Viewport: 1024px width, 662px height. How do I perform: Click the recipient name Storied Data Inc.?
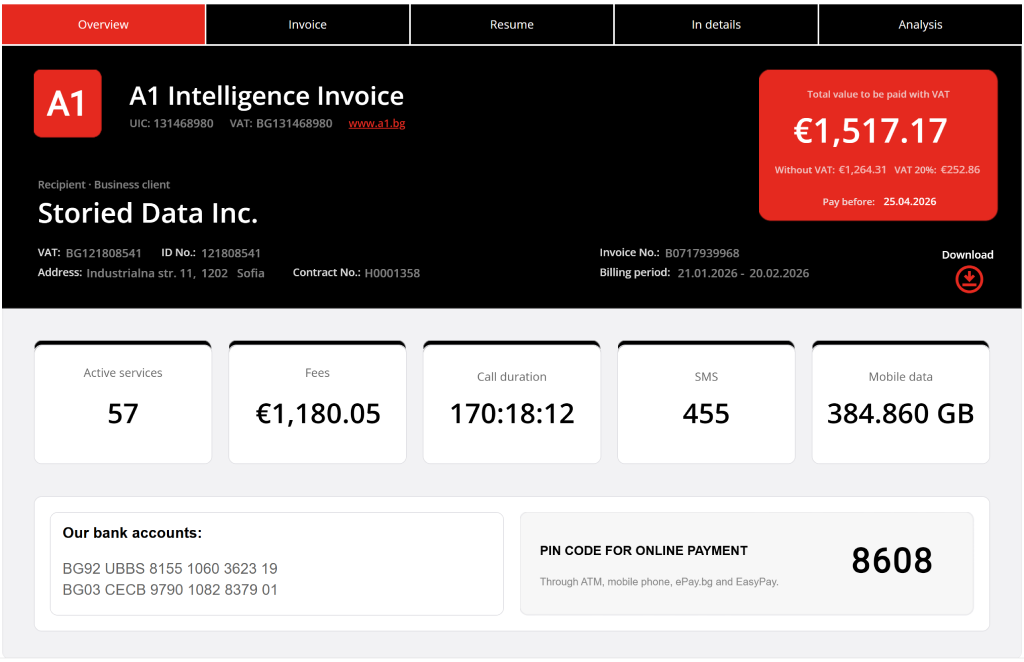tap(148, 213)
